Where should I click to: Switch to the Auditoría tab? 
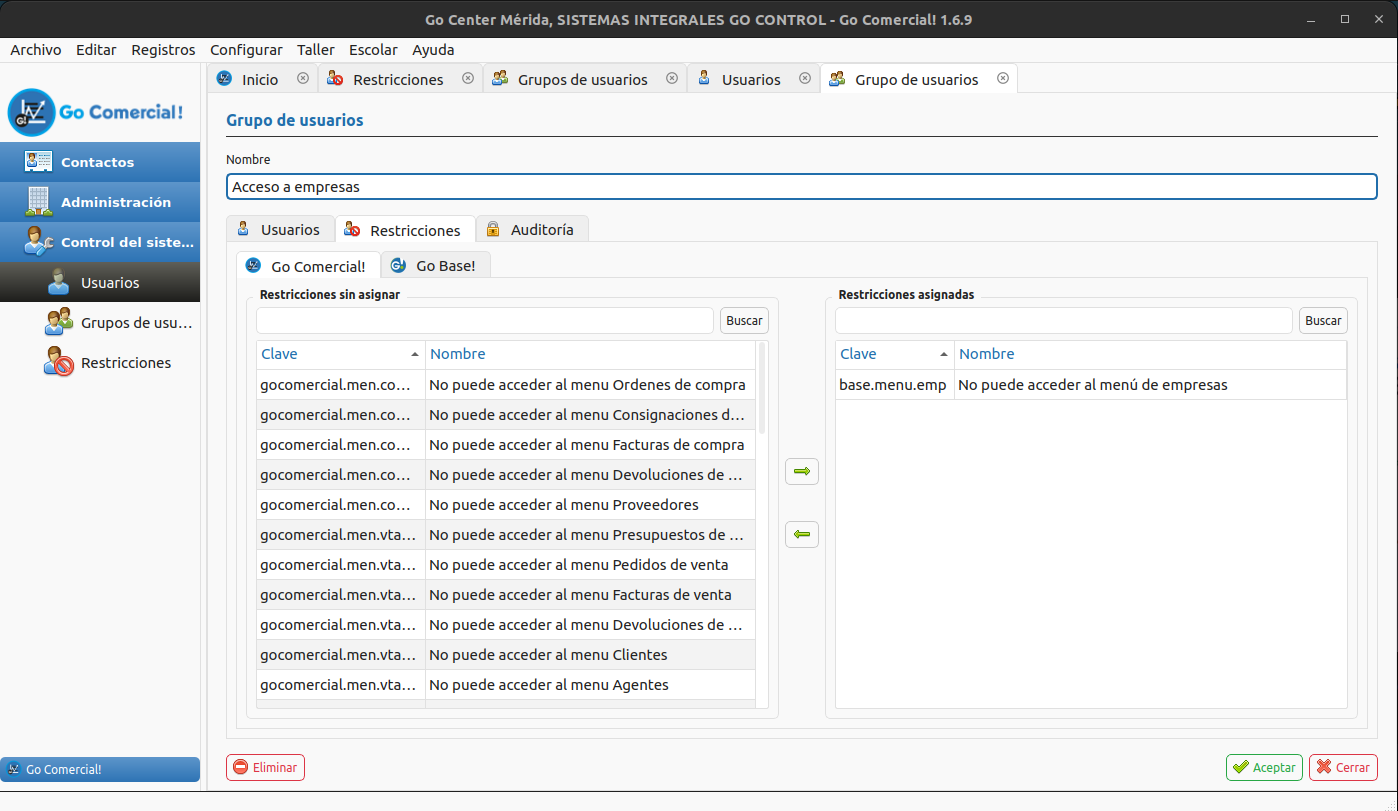click(532, 228)
